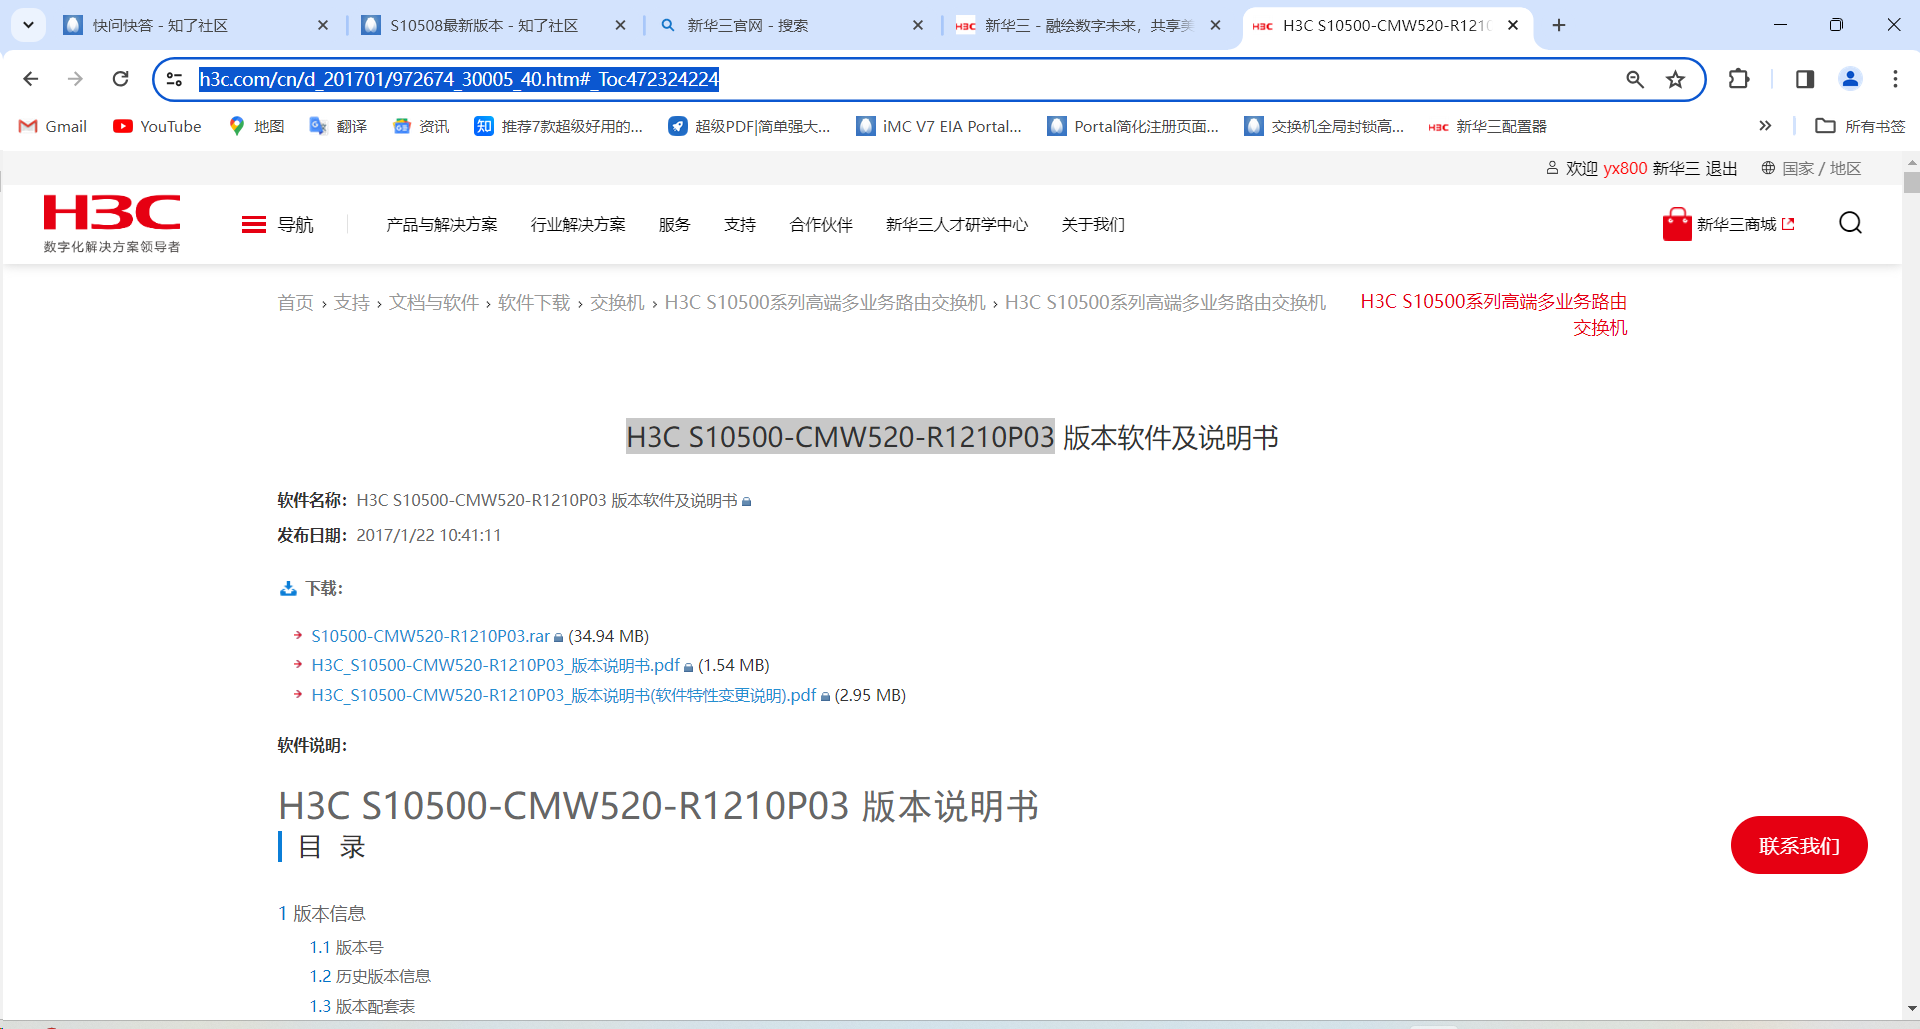Download the 软件特性变更说明 pdf file
1920x1029 pixels.
564,695
